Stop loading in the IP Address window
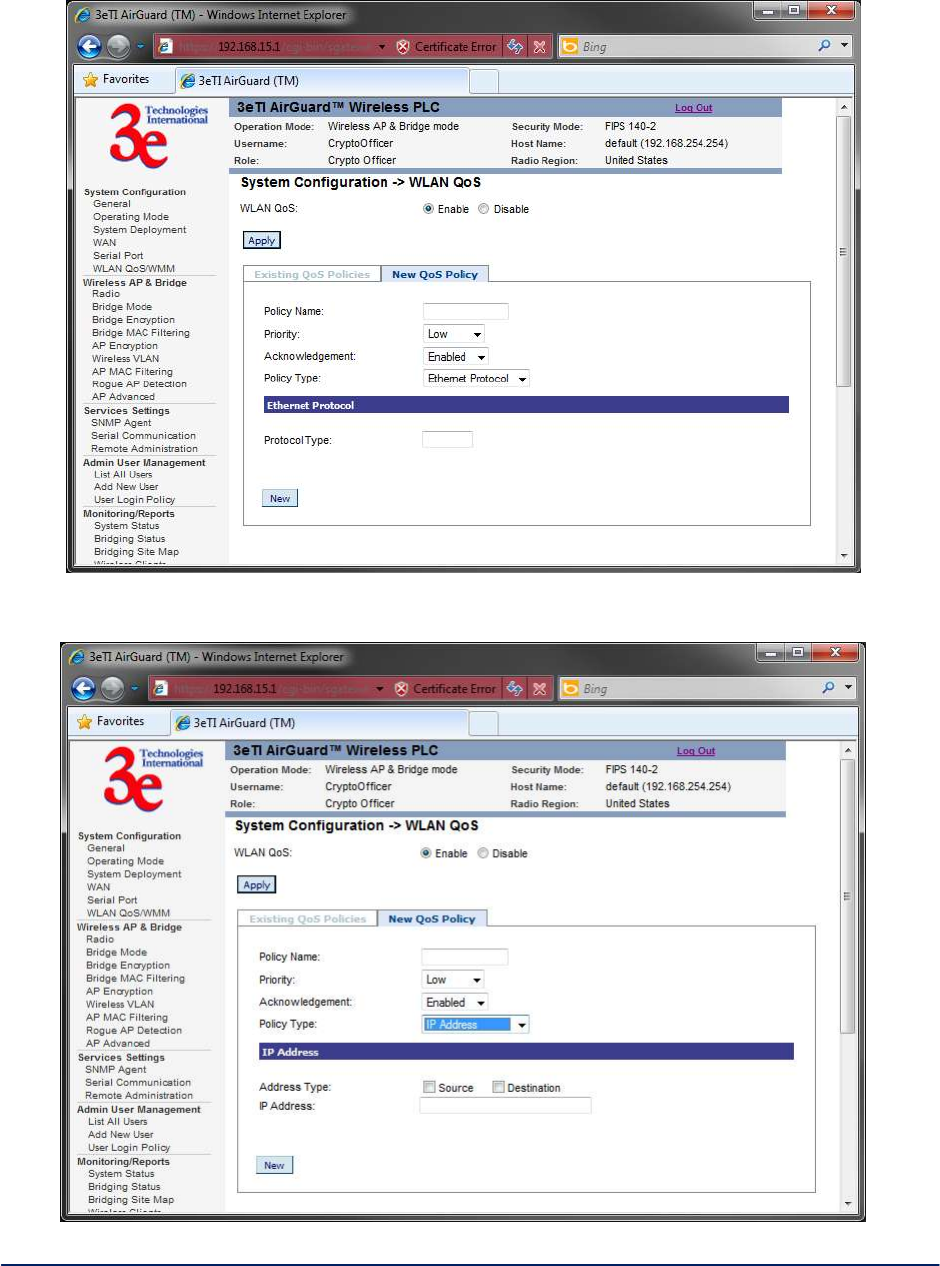This screenshot has height=1266, width=940. click(540, 688)
